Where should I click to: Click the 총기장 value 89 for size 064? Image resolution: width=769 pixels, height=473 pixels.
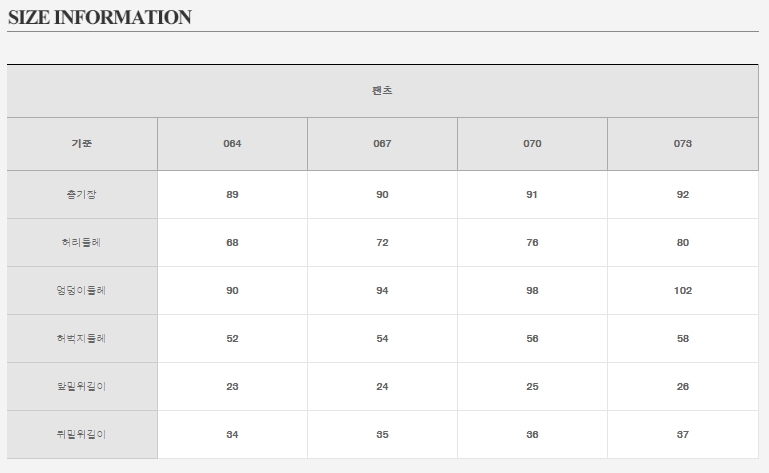tap(232, 195)
